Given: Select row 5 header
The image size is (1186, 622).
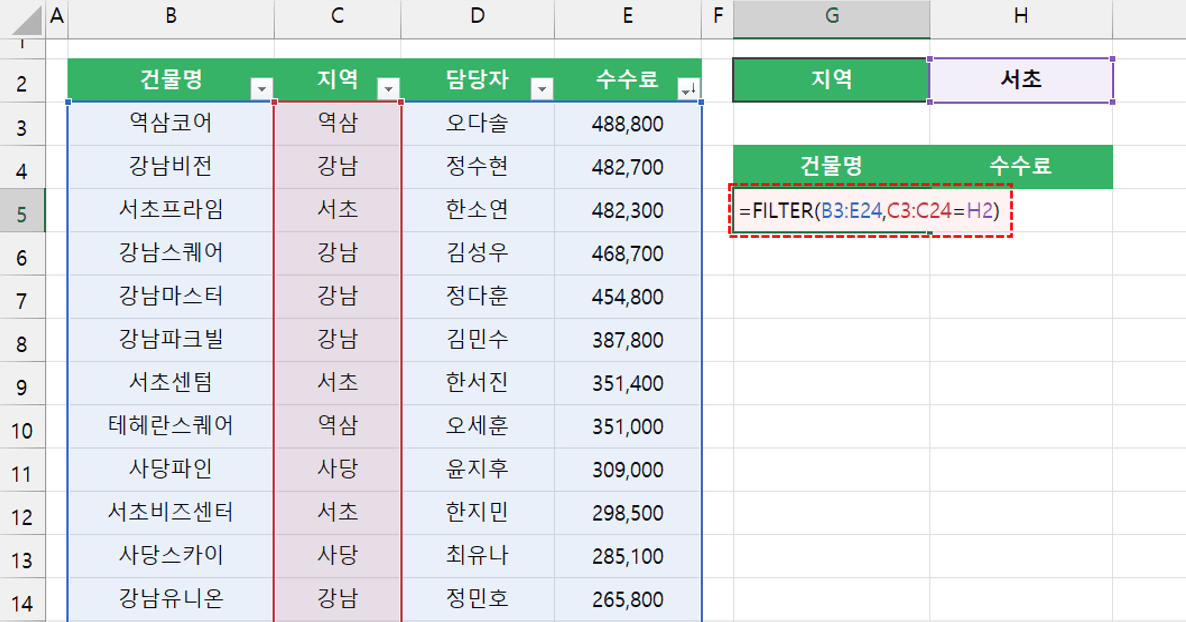Looking at the screenshot, I should click(x=23, y=213).
